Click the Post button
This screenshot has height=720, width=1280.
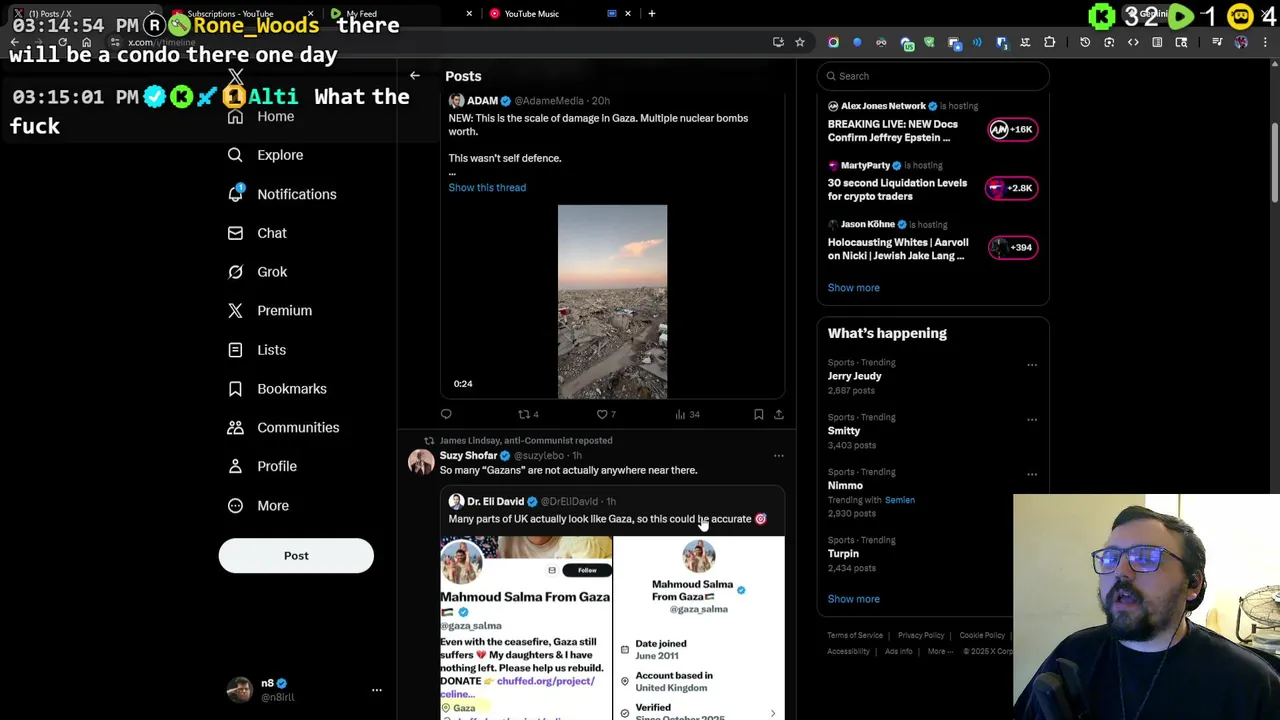tap(296, 556)
